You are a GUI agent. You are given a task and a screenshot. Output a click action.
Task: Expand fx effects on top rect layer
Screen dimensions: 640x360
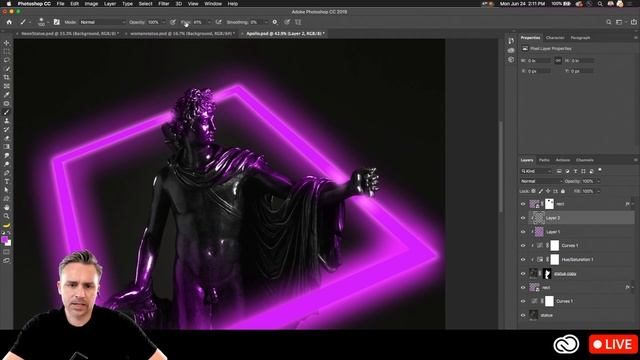[x=633, y=204]
